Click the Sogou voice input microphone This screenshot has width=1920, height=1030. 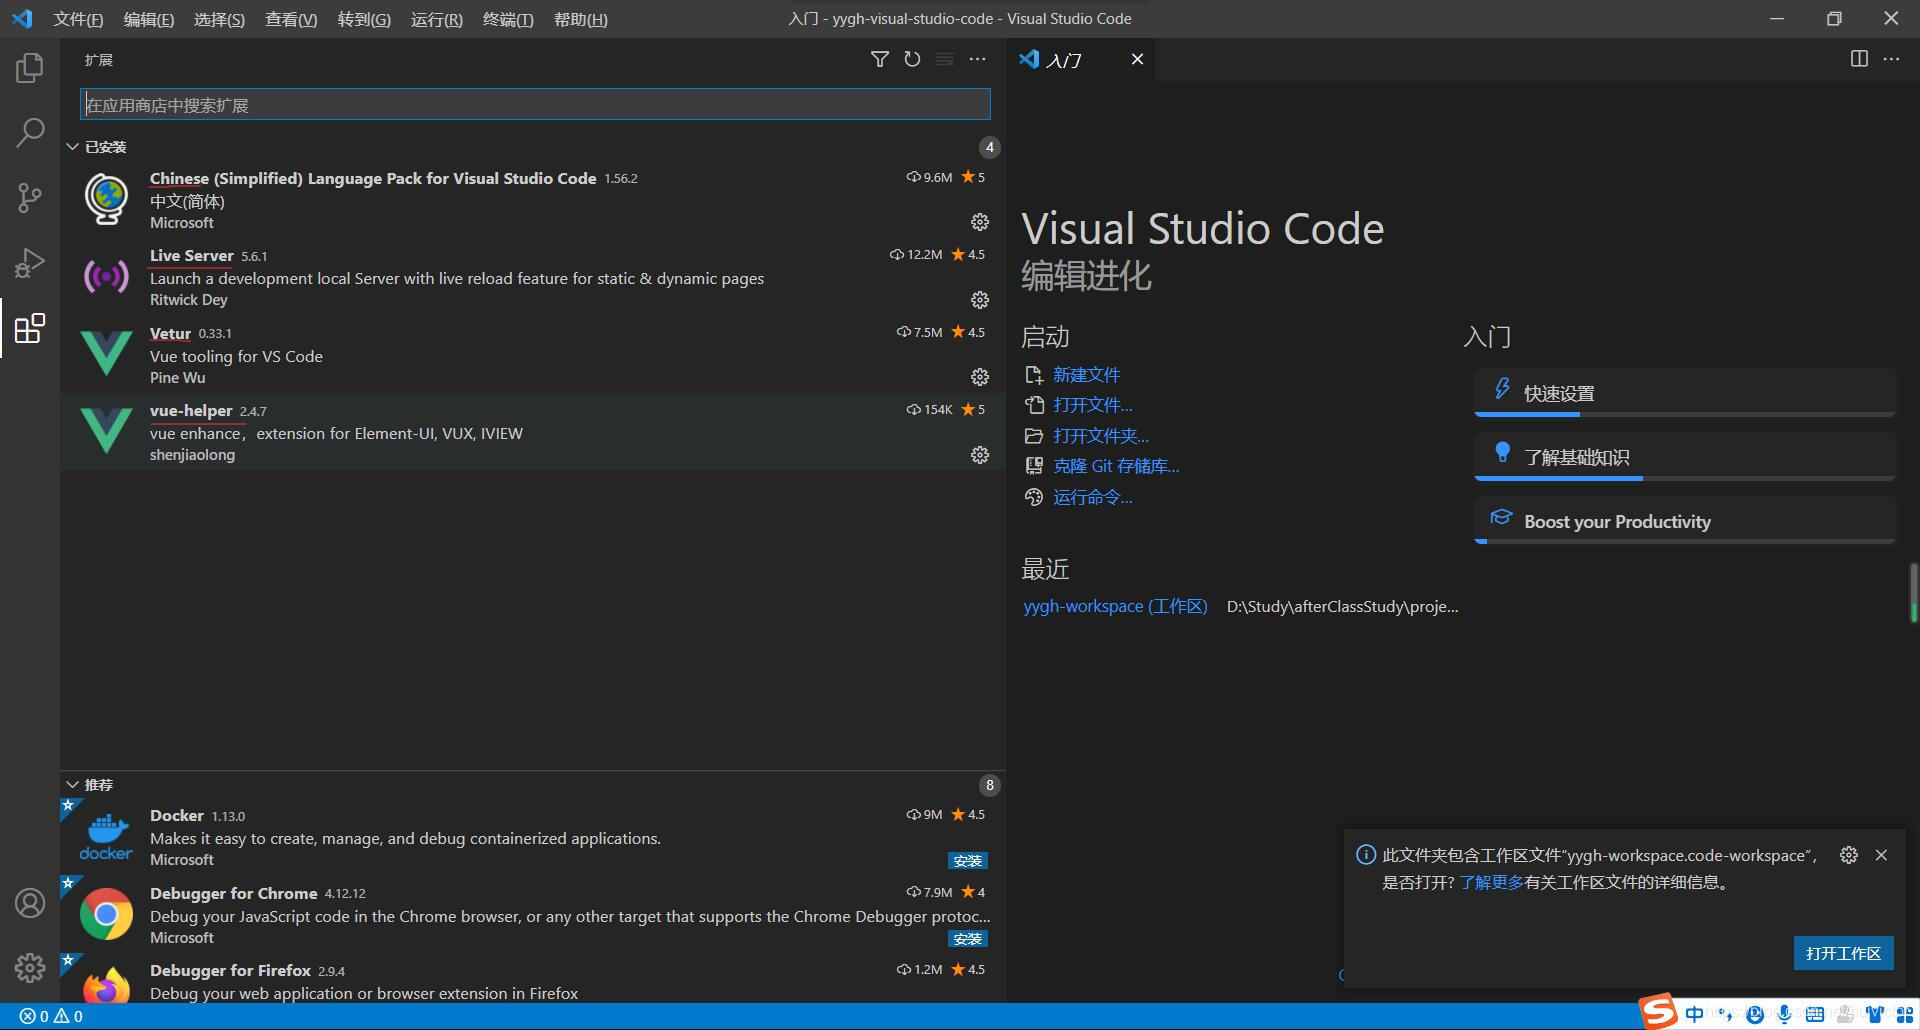(x=1784, y=1014)
